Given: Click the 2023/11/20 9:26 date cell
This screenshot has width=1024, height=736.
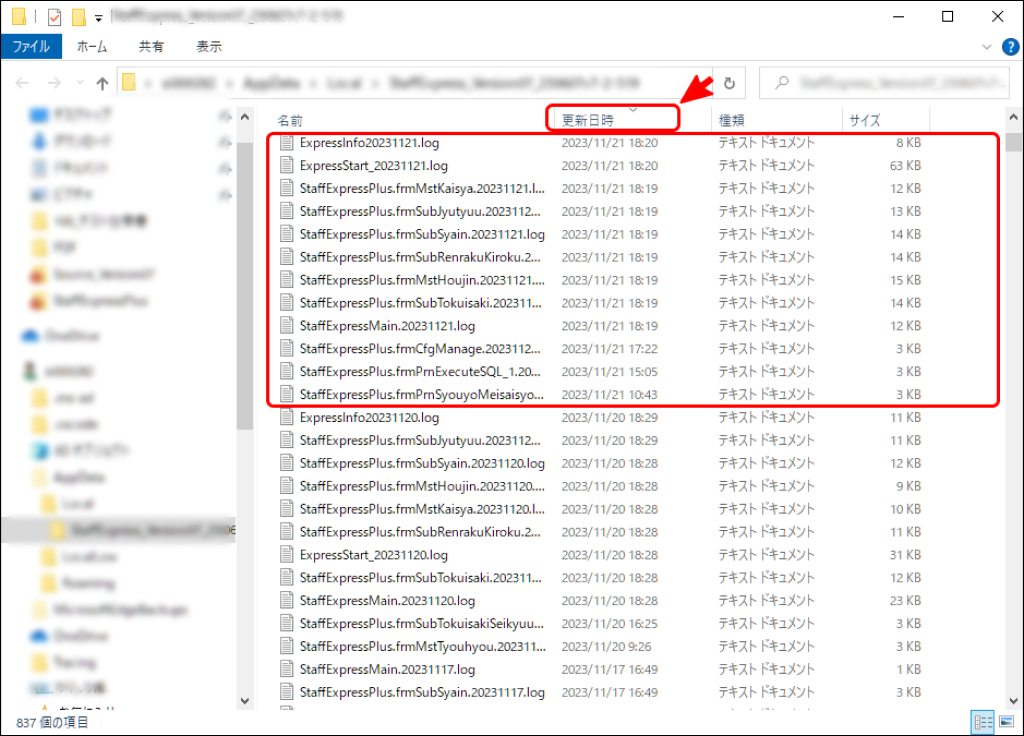Looking at the screenshot, I should click(x=606, y=647).
